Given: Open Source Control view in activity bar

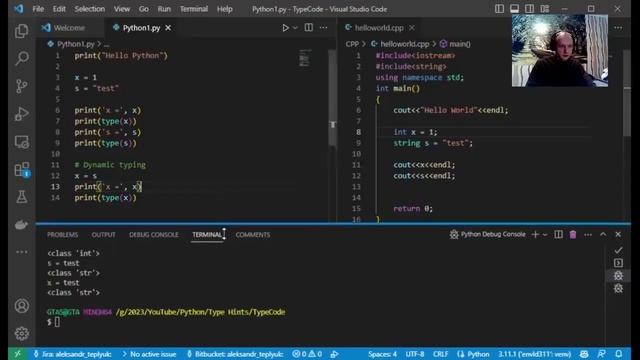Looking at the screenshot, I should [22, 86].
